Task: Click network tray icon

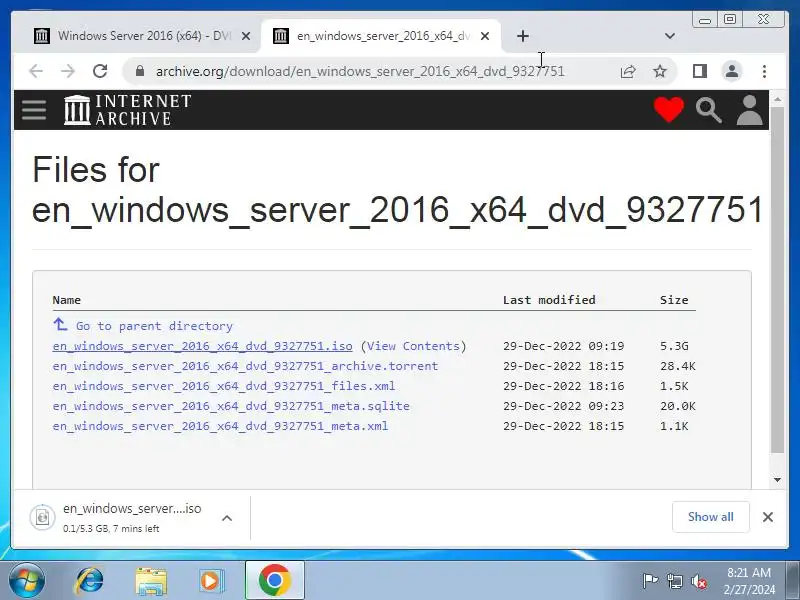Action: click(x=674, y=581)
